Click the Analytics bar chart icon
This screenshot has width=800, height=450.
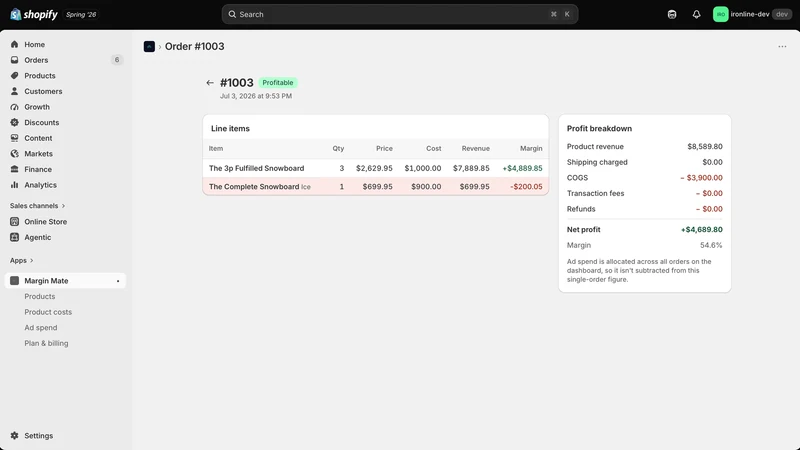(x=14, y=185)
